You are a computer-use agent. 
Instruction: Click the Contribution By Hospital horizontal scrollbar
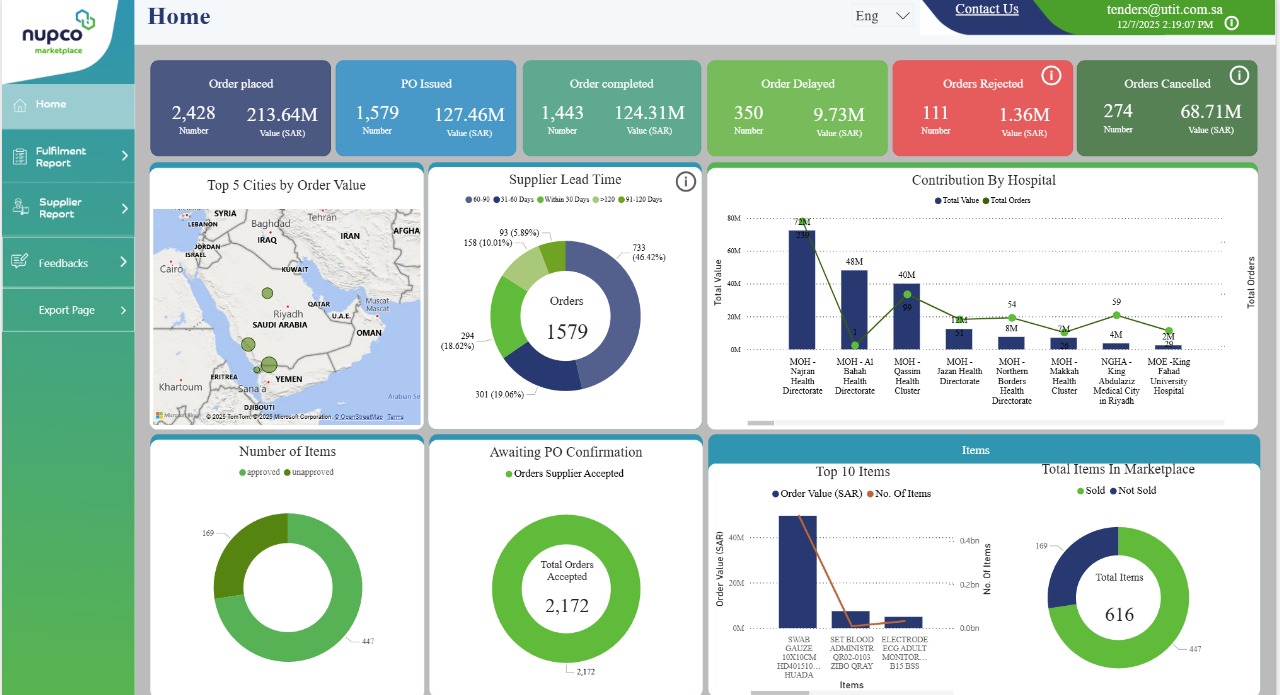click(x=761, y=423)
